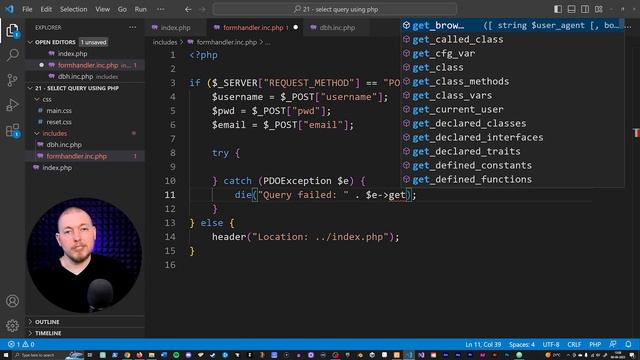Open the Accounts menu icon
The height and width of the screenshot is (360, 640).
[x=12, y=301]
